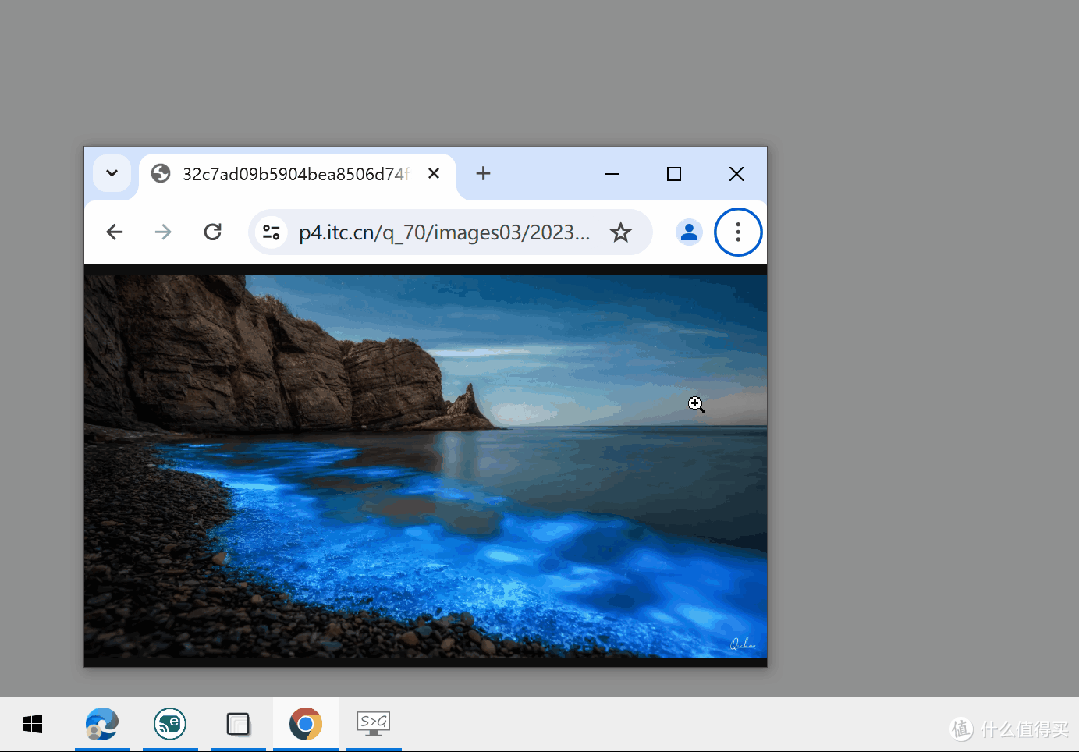Bookmark this page with the star
Viewport: 1079px width, 752px height.
[x=621, y=233]
